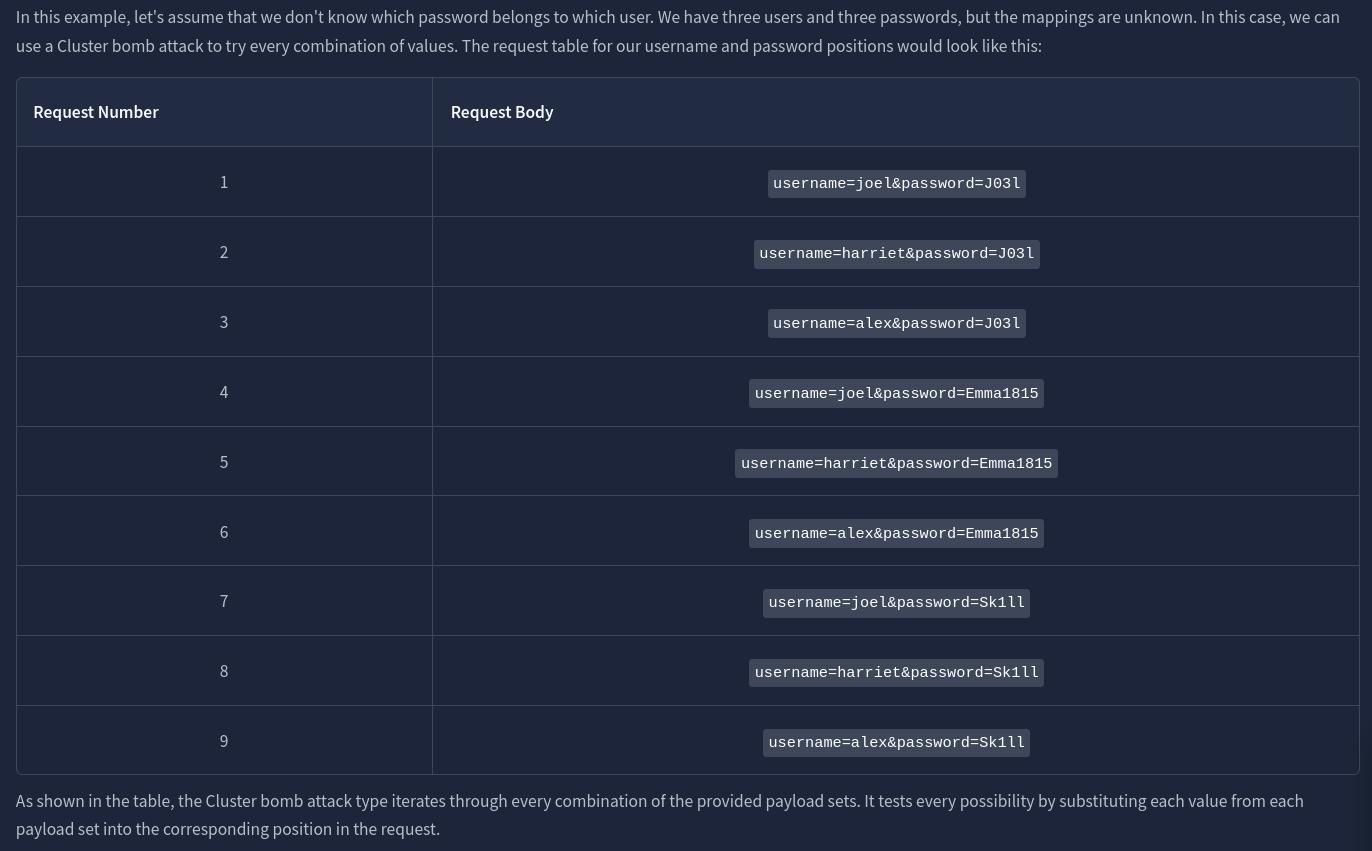Click request number 9 in the last row
The image size is (1372, 851).
click(x=224, y=741)
